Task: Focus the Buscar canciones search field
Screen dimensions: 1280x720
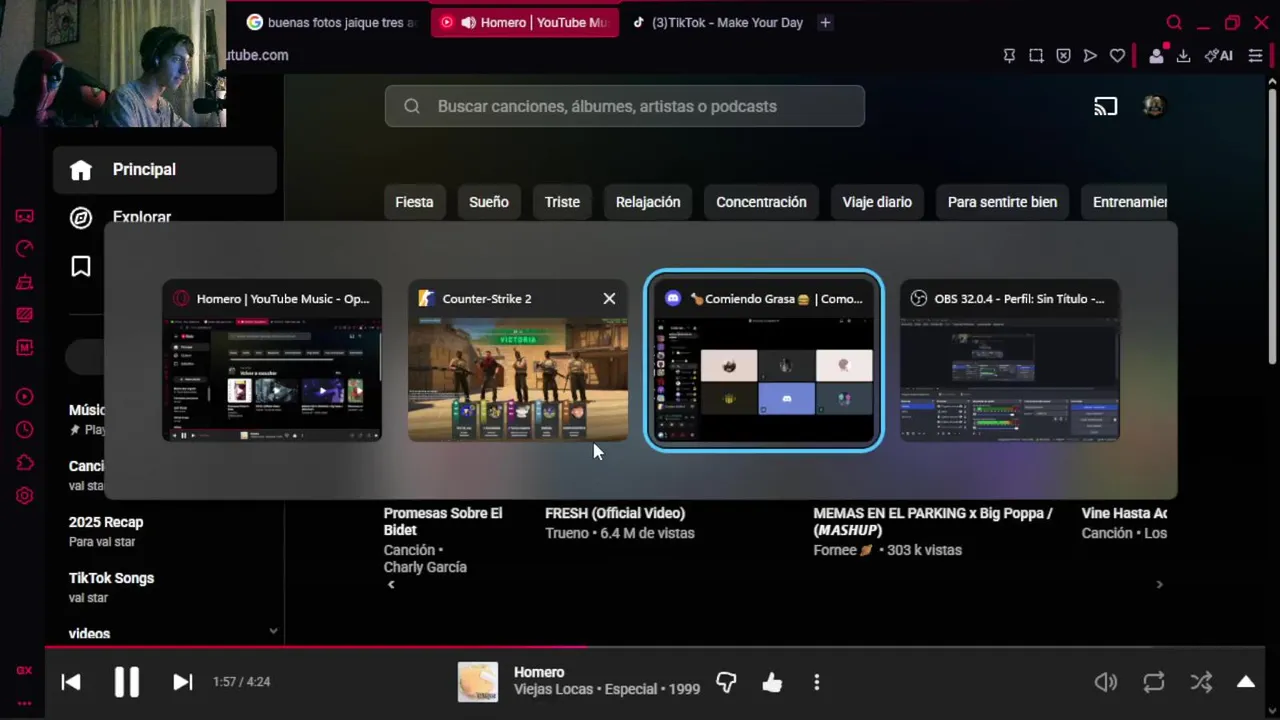Action: (x=625, y=106)
